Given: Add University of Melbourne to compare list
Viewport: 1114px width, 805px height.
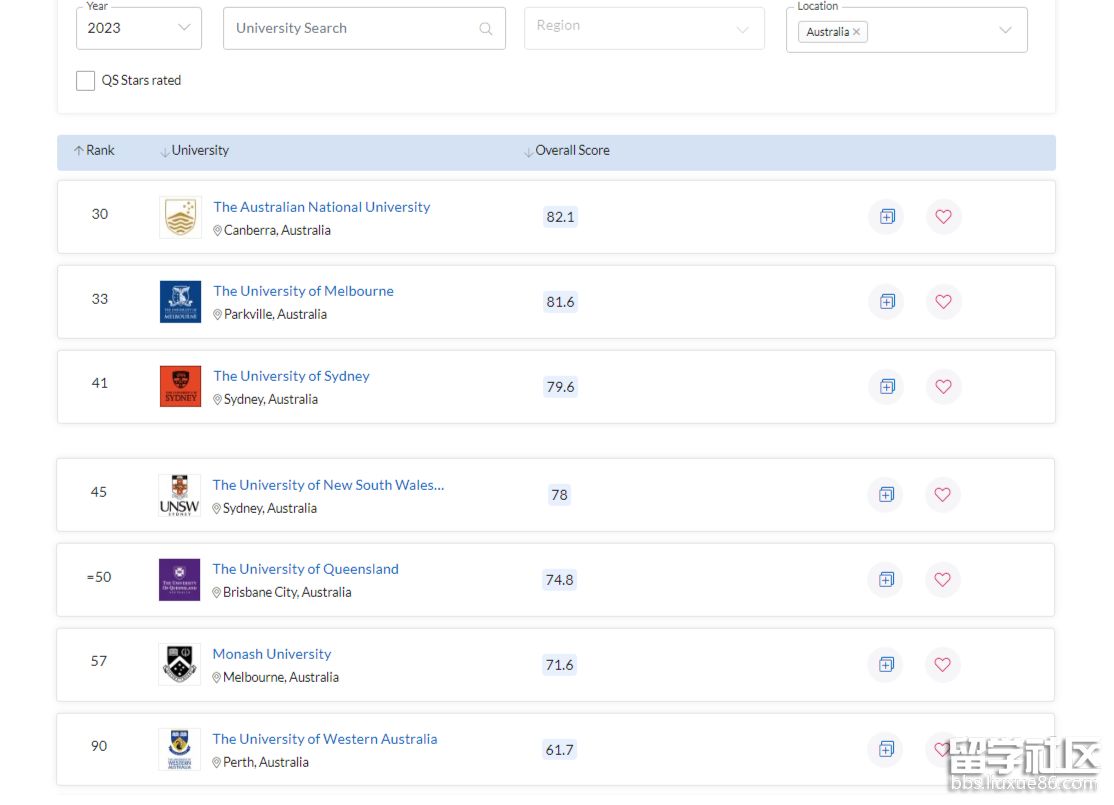Looking at the screenshot, I should point(887,302).
